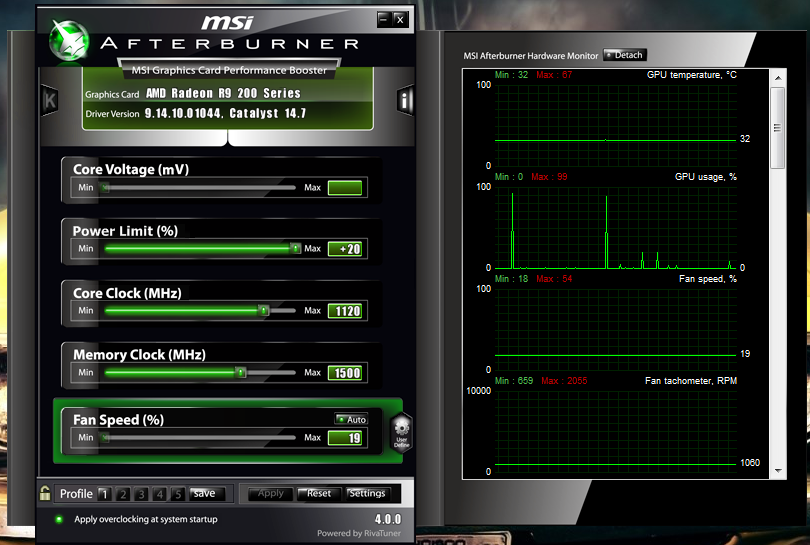
Task: Detach the hardware monitor window
Action: coord(624,55)
